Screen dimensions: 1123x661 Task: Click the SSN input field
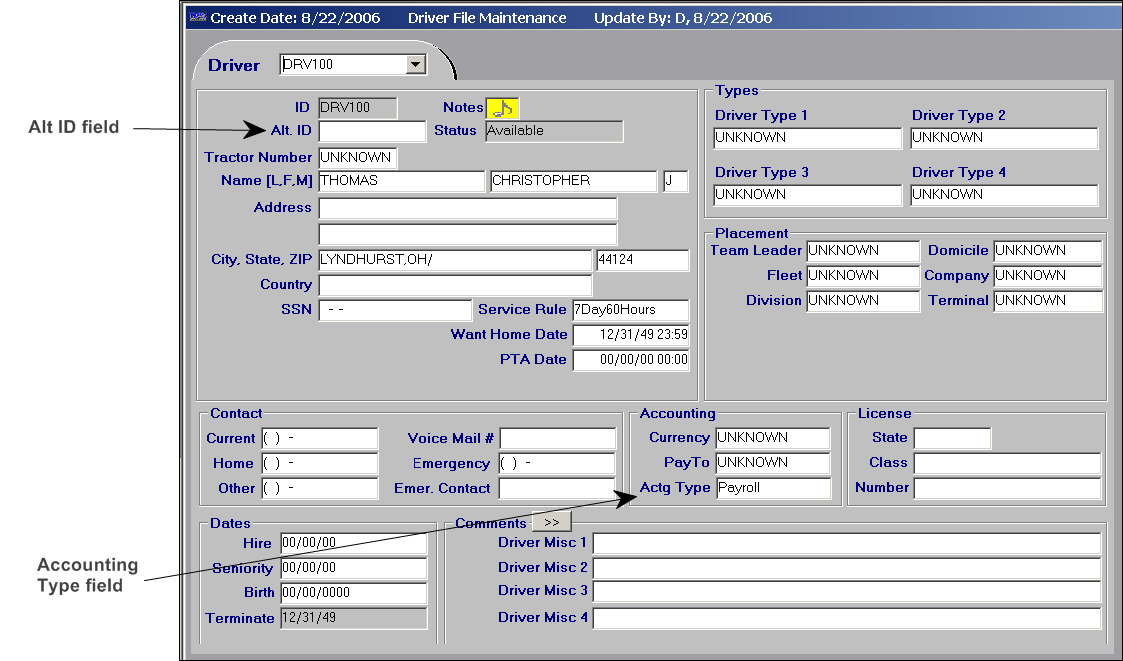395,310
